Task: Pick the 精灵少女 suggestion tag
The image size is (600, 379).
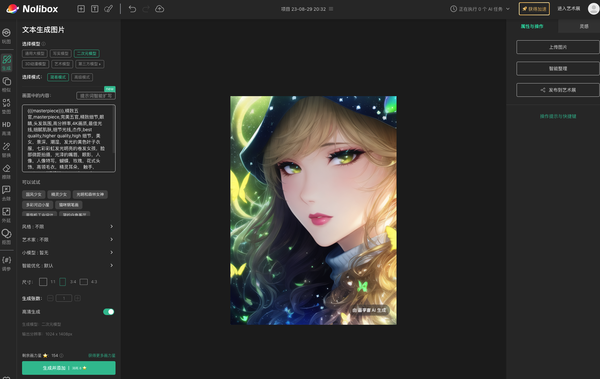Action: pos(59,194)
